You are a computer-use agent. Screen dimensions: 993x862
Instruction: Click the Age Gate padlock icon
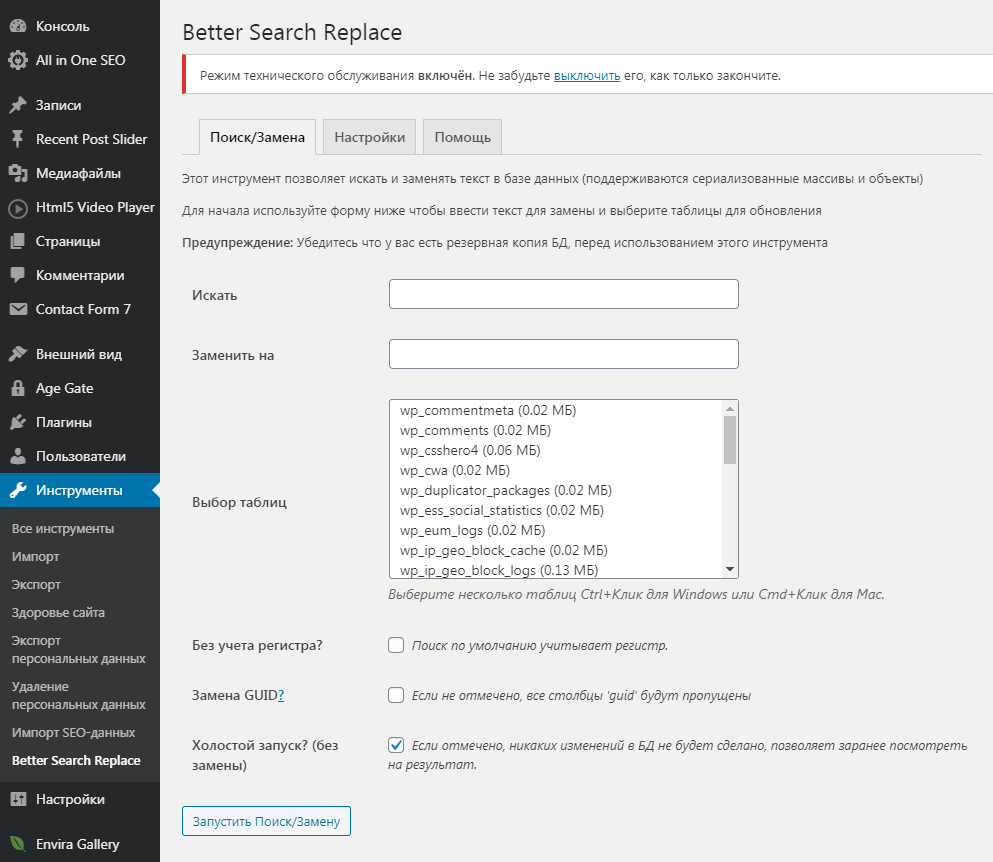18,388
